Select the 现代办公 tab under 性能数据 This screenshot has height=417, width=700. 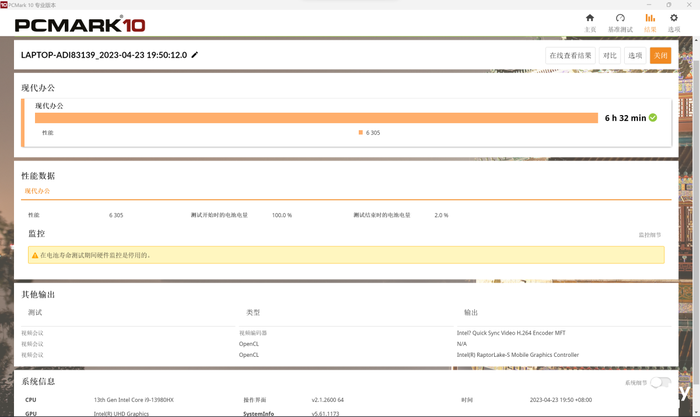[38, 191]
